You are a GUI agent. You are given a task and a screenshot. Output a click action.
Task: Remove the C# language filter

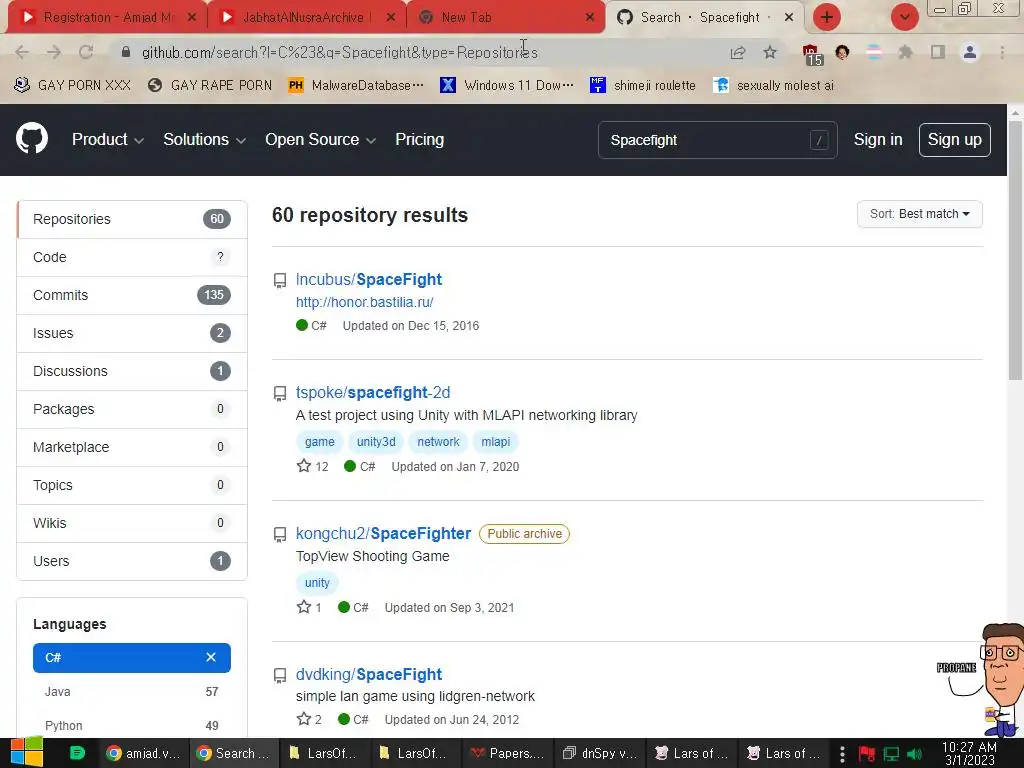click(x=210, y=657)
